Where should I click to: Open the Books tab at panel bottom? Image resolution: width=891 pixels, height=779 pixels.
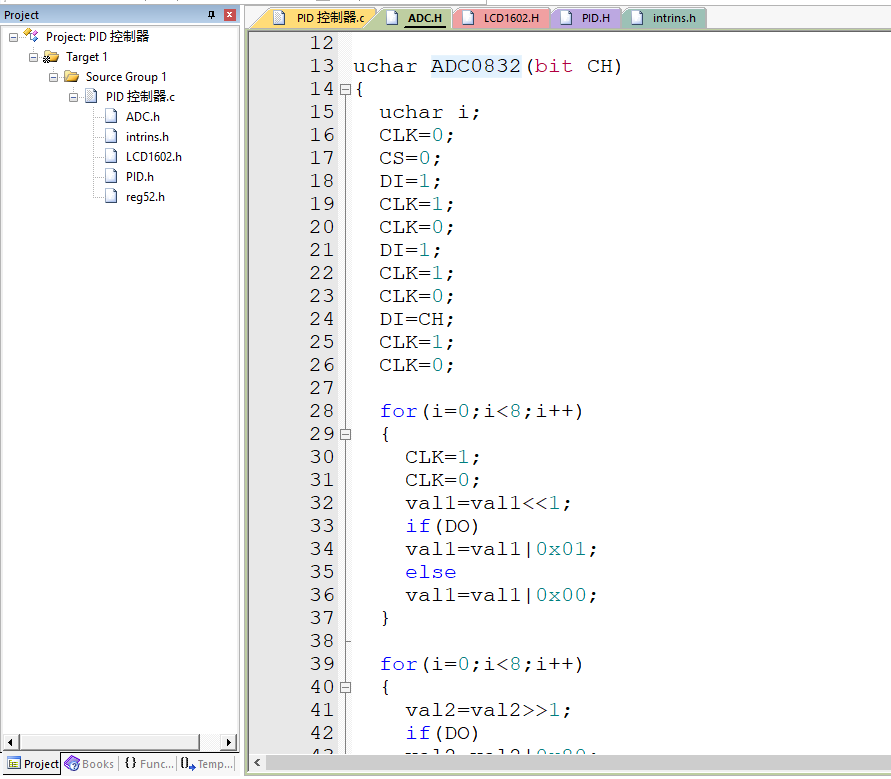coord(89,764)
